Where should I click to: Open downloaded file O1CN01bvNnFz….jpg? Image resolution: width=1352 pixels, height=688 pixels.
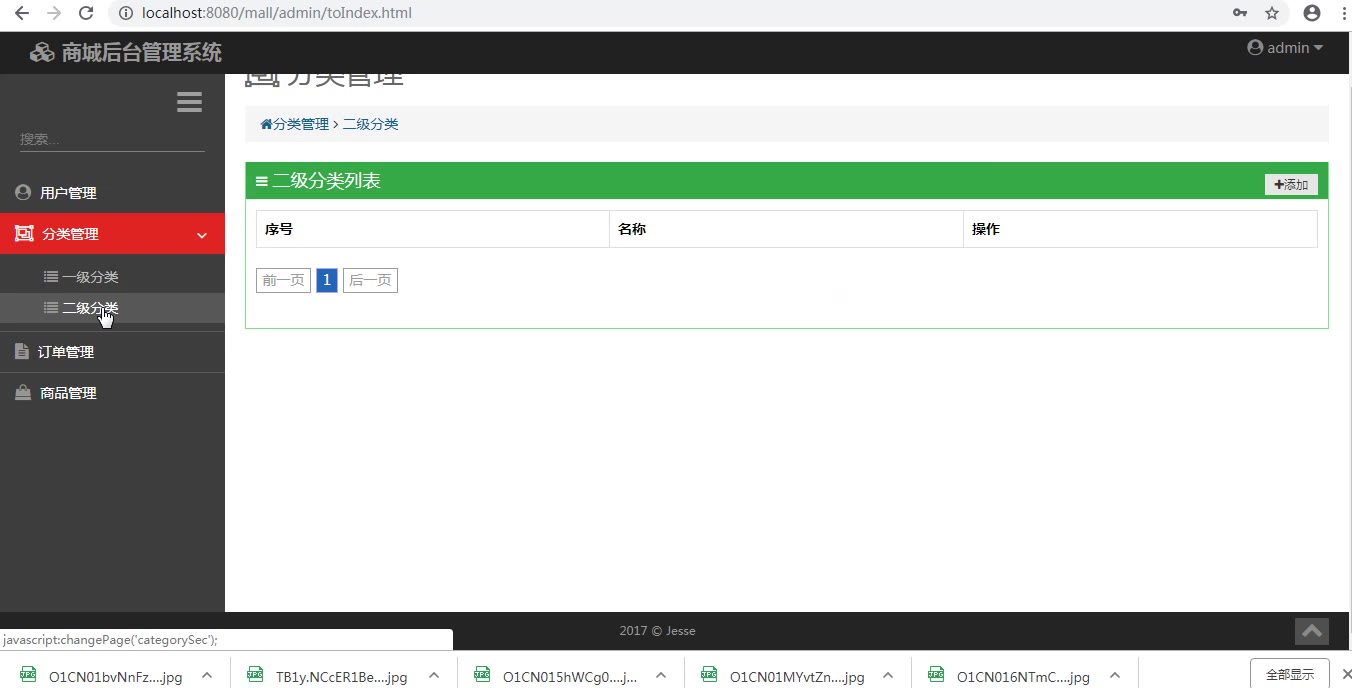(115, 677)
